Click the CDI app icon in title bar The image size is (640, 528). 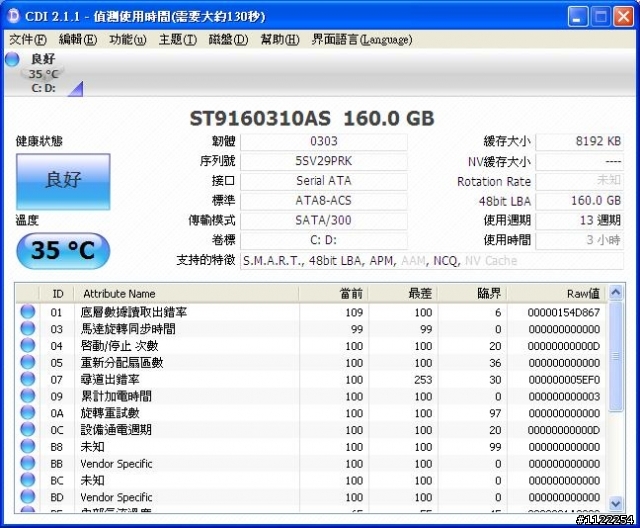coord(13,16)
